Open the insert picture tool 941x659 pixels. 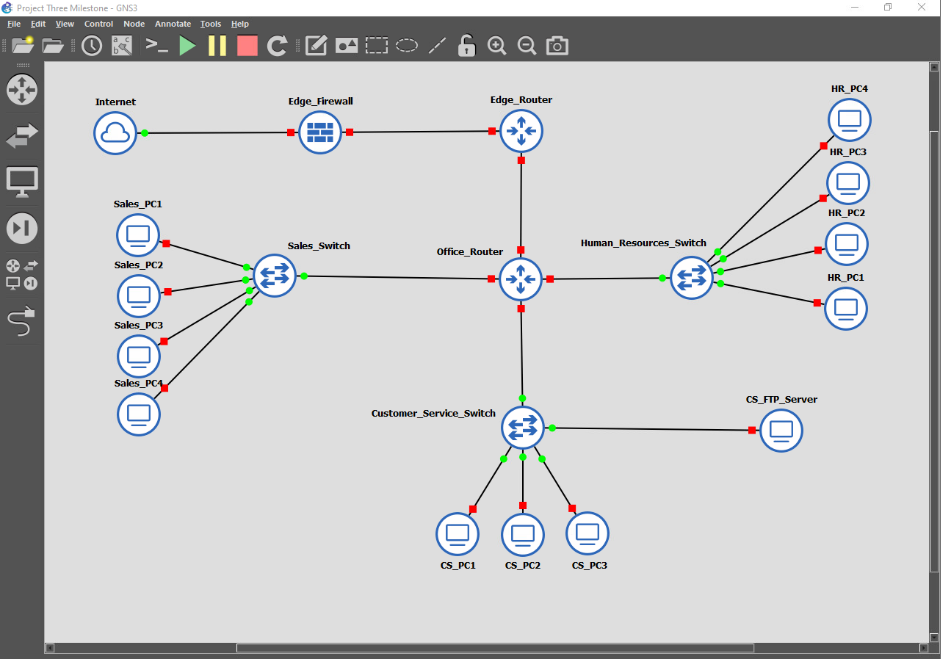tap(346, 45)
